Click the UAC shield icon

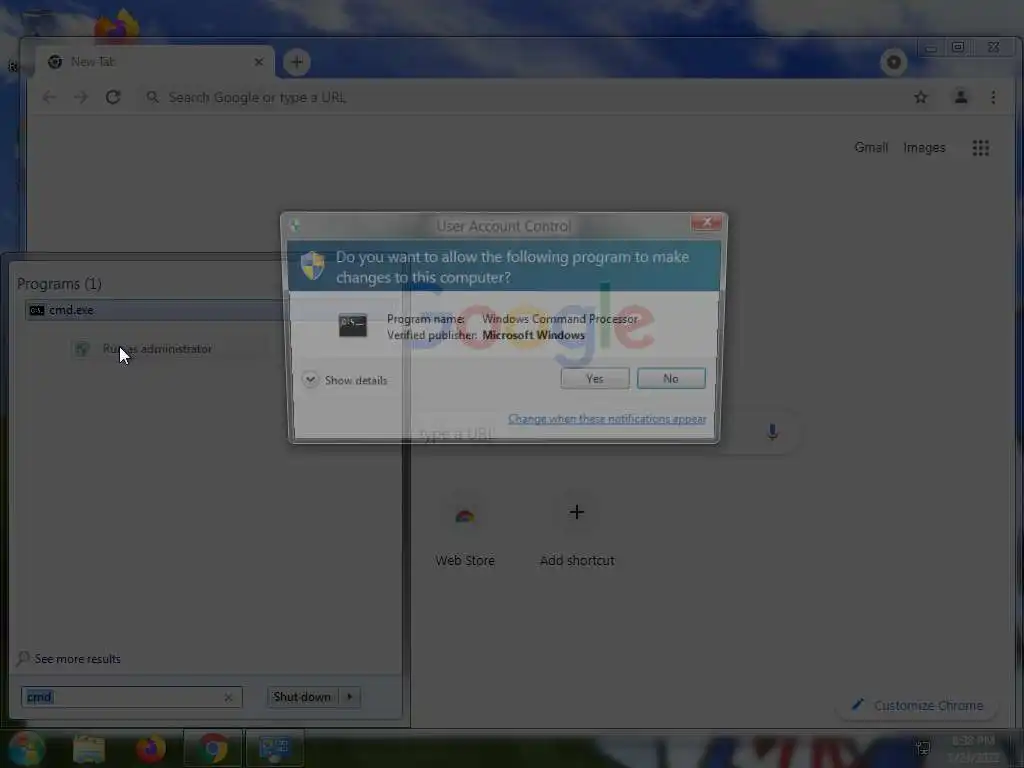click(313, 265)
